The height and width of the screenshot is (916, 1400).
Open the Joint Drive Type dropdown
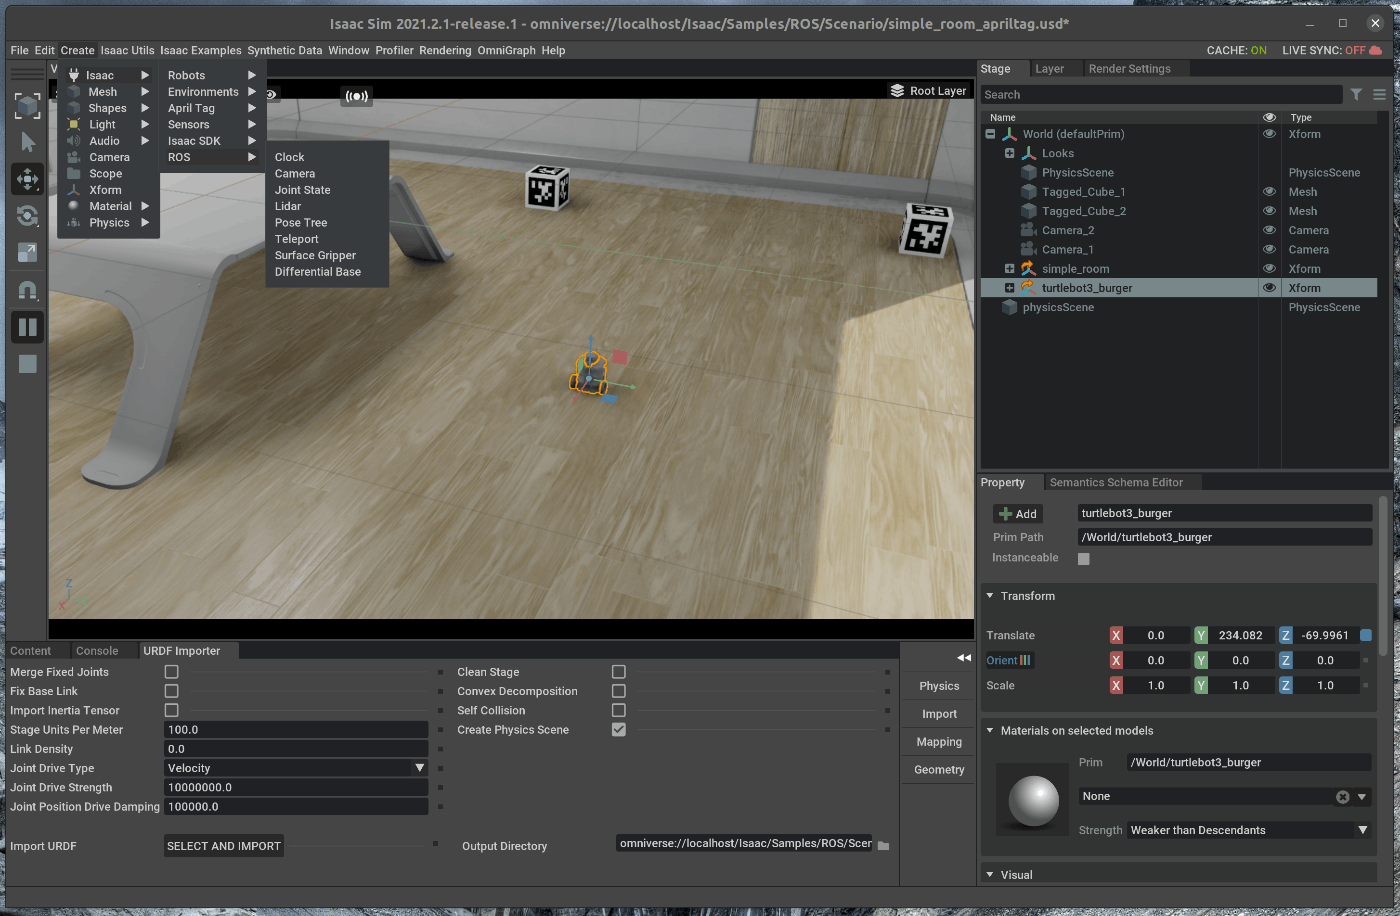[x=297, y=768]
